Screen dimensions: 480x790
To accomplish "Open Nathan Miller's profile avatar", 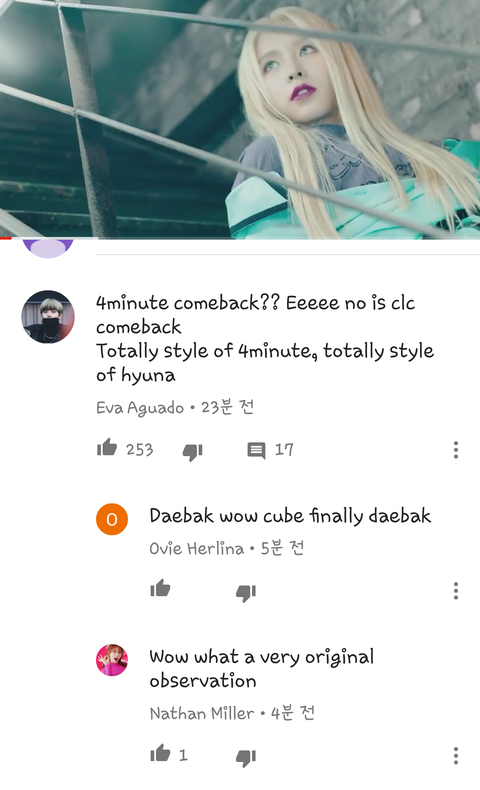I will point(112,660).
